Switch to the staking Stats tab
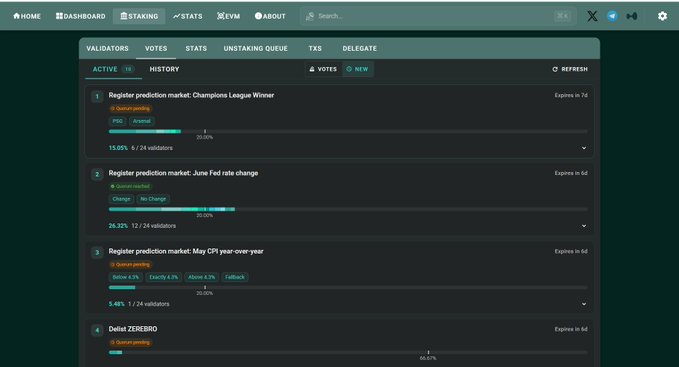Screen dimensions: 679x367 [x=196, y=48]
